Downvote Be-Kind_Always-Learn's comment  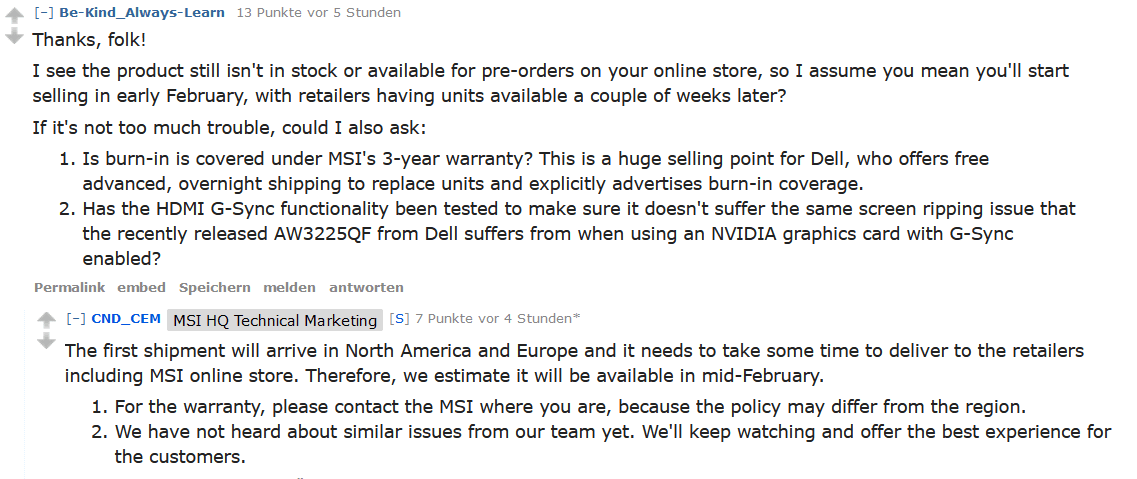click(x=14, y=37)
